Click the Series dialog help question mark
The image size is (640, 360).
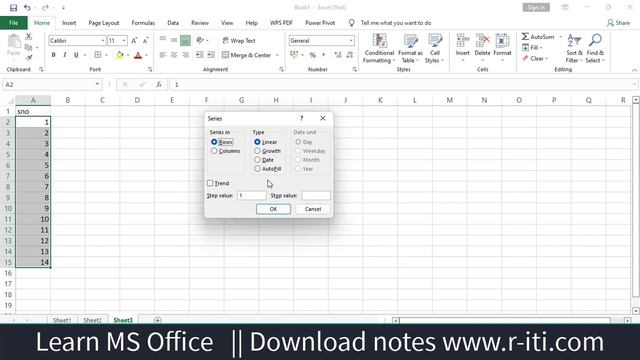click(x=302, y=118)
